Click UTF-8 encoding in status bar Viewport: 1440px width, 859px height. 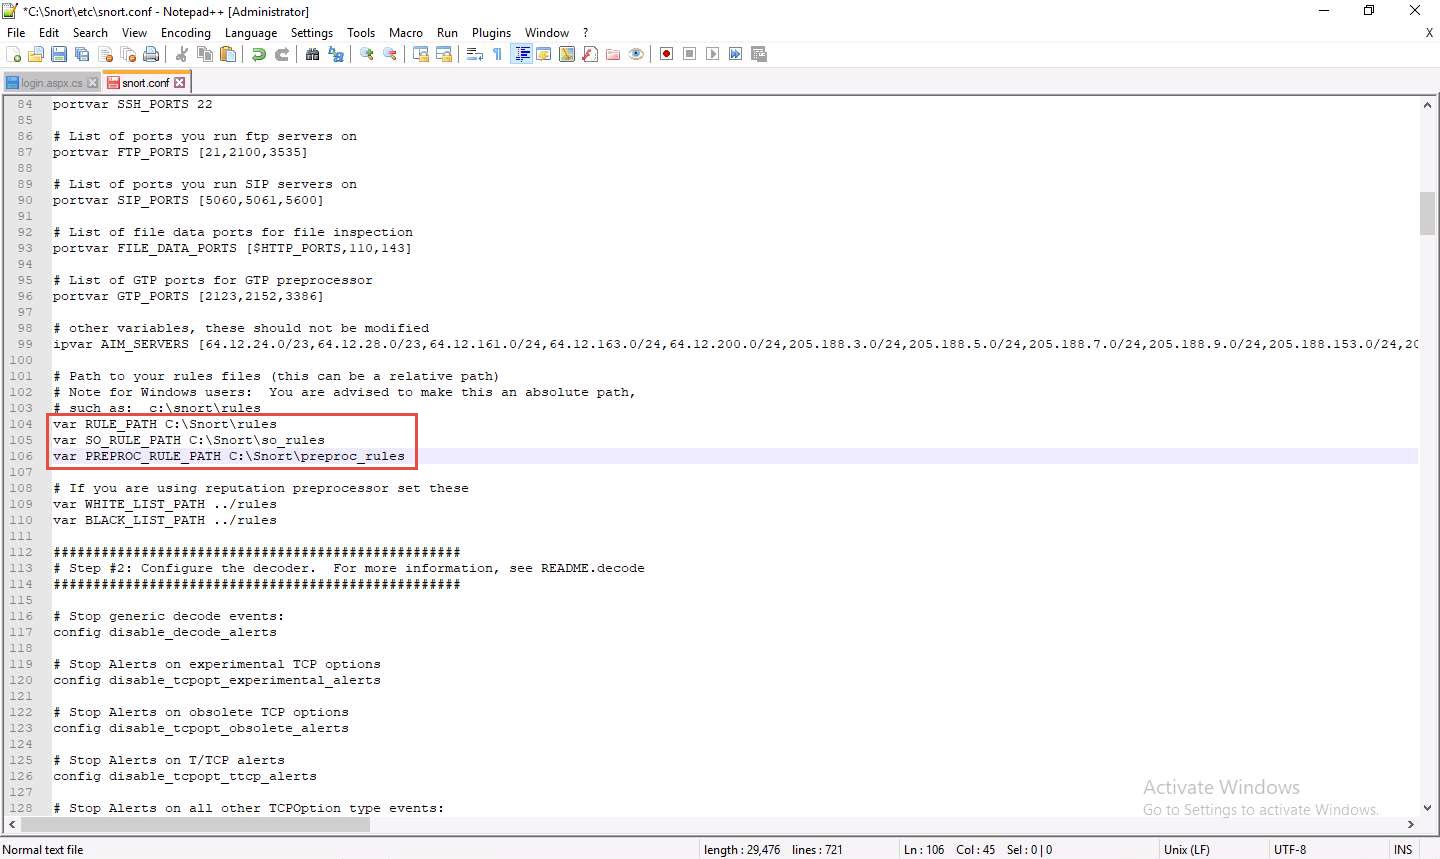[x=1290, y=850]
